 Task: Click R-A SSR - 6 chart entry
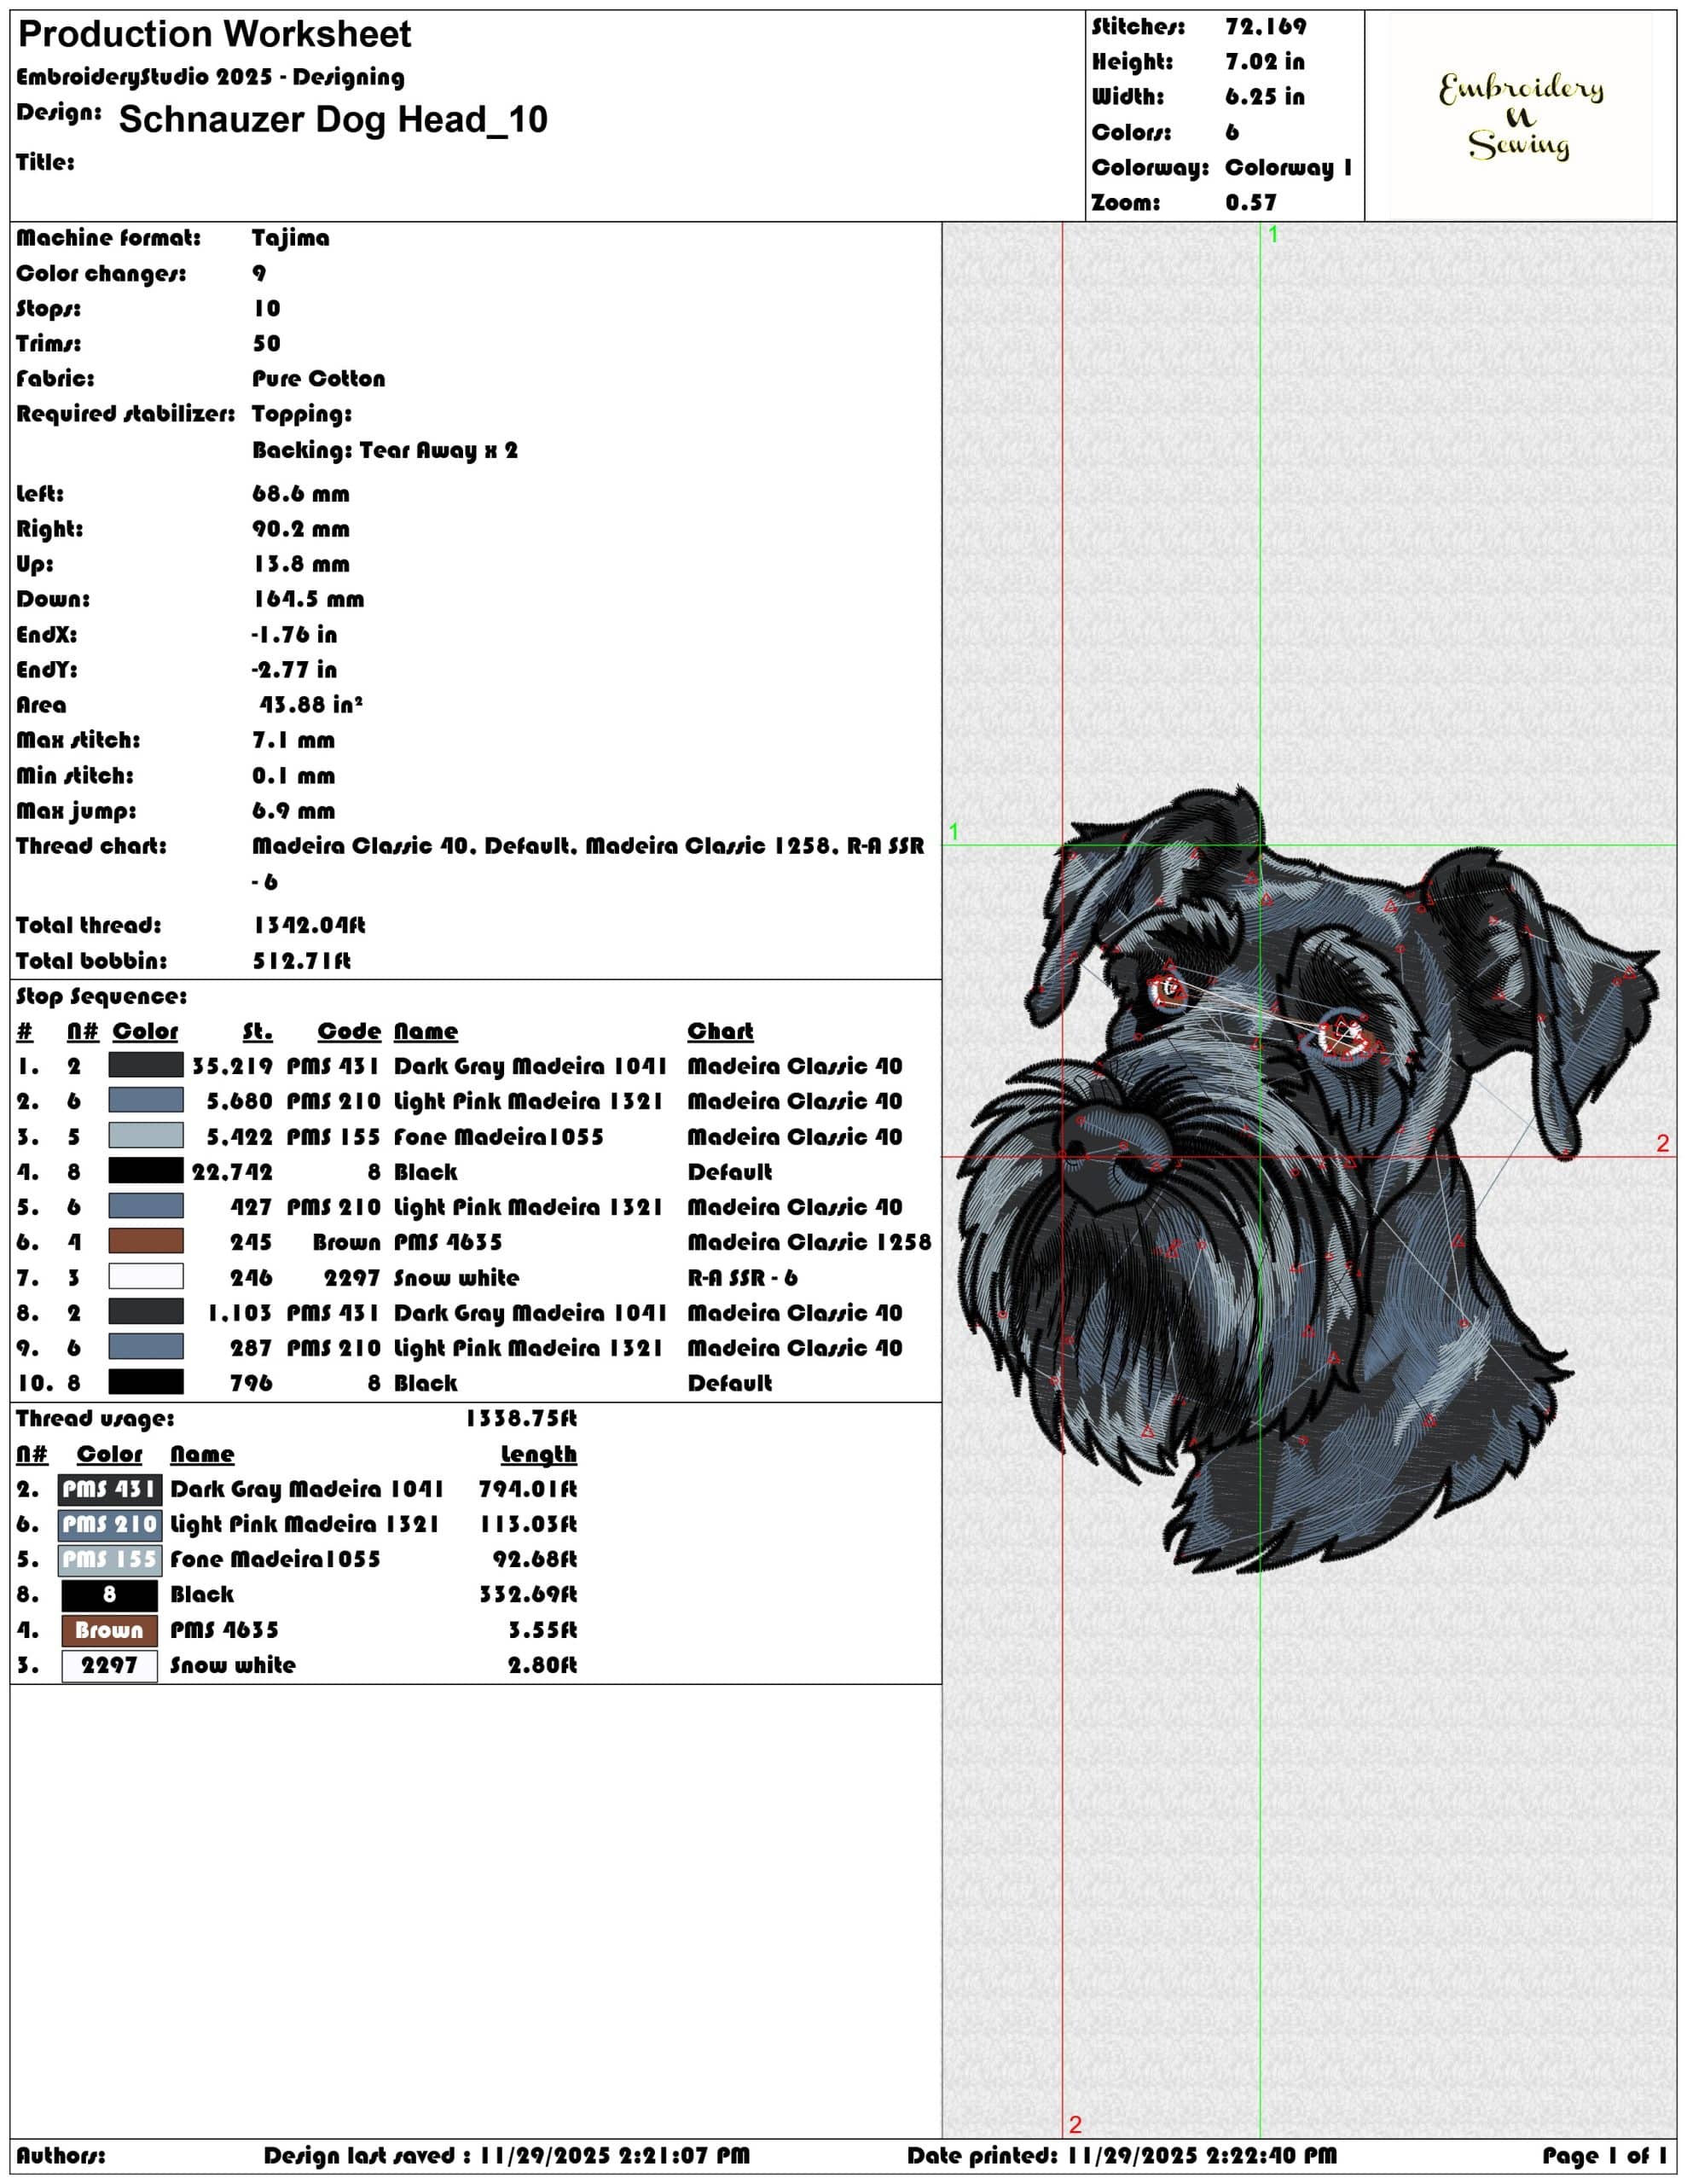(742, 1278)
